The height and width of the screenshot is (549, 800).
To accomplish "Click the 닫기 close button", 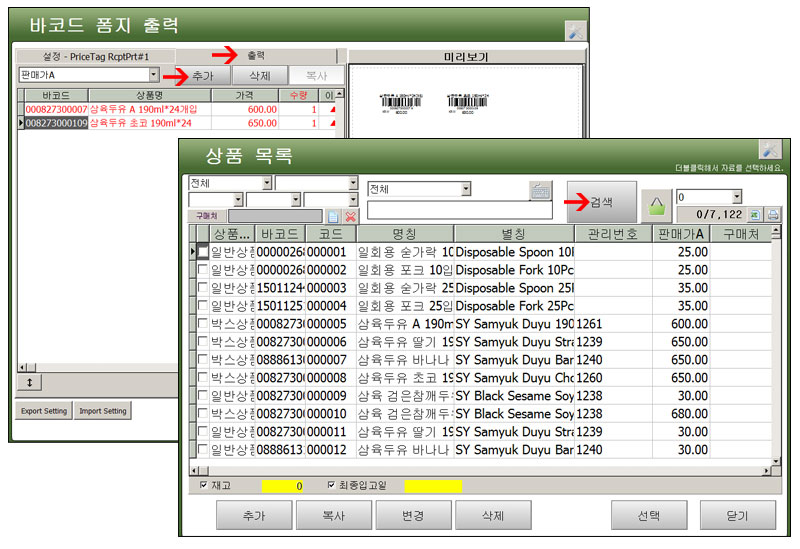I will (x=738, y=515).
